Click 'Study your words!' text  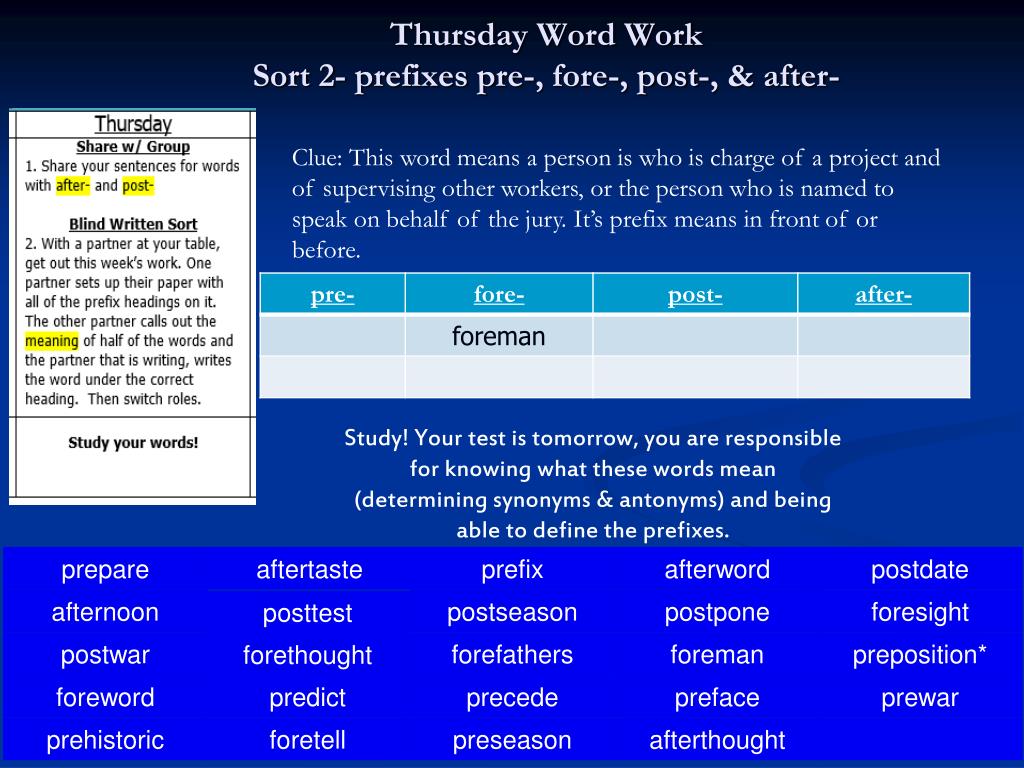point(133,442)
